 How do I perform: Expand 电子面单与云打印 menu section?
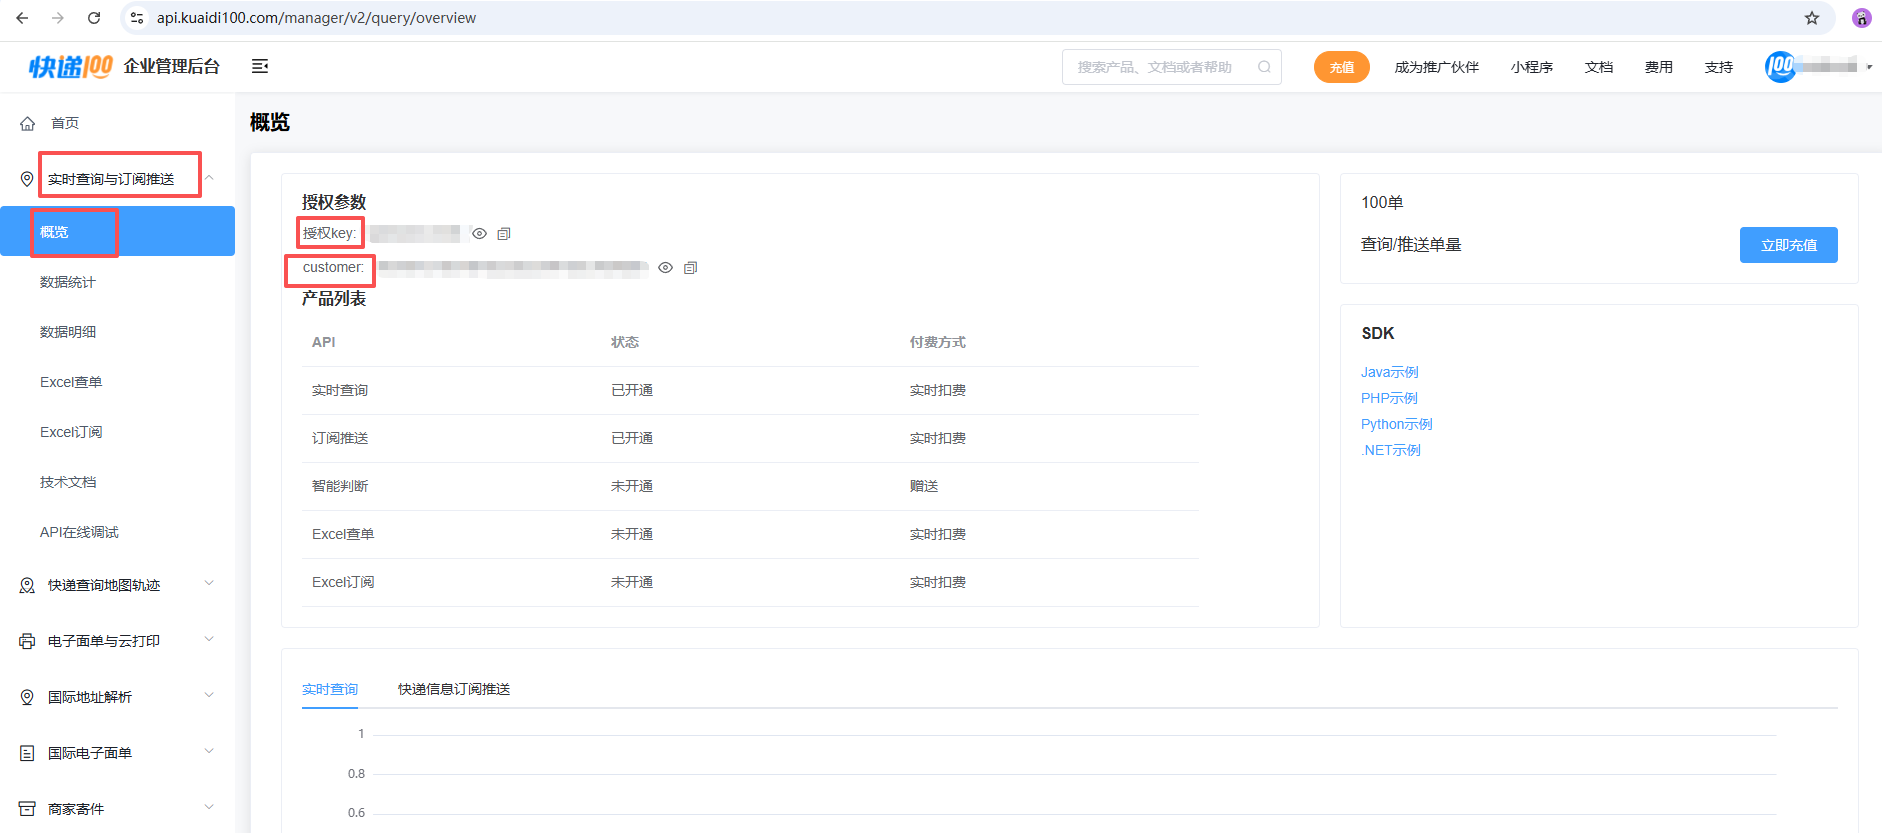[x=209, y=640]
